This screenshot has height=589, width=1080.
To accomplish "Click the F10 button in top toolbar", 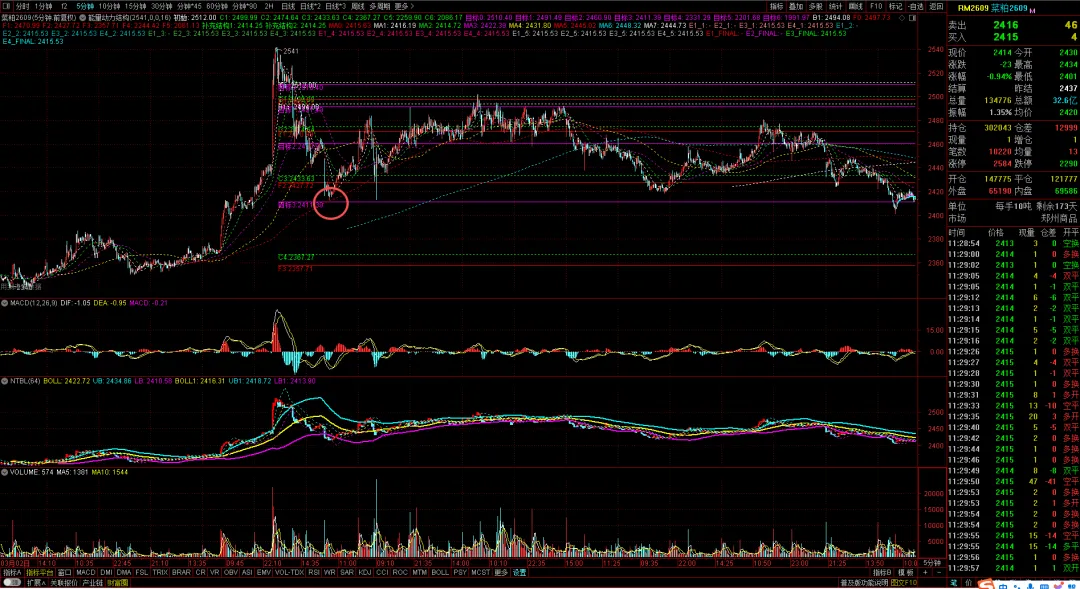I will pyautogui.click(x=875, y=6).
